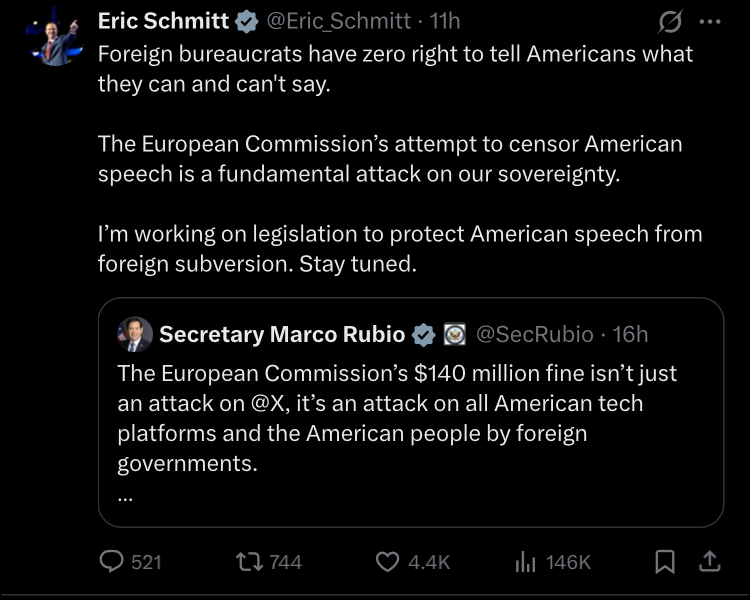The image size is (750, 600).
Task: Click the share icon on the tweet
Action: (709, 561)
